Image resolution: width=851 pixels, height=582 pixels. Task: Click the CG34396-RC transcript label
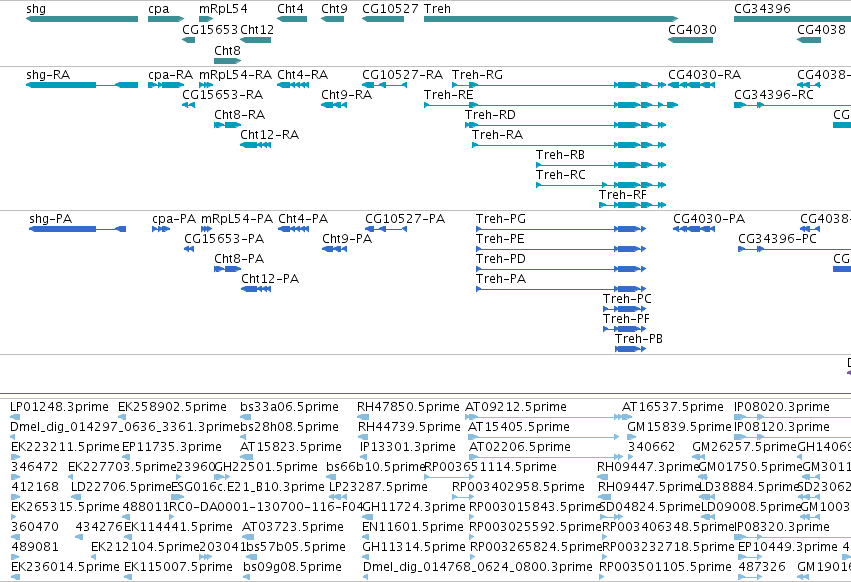point(774,95)
